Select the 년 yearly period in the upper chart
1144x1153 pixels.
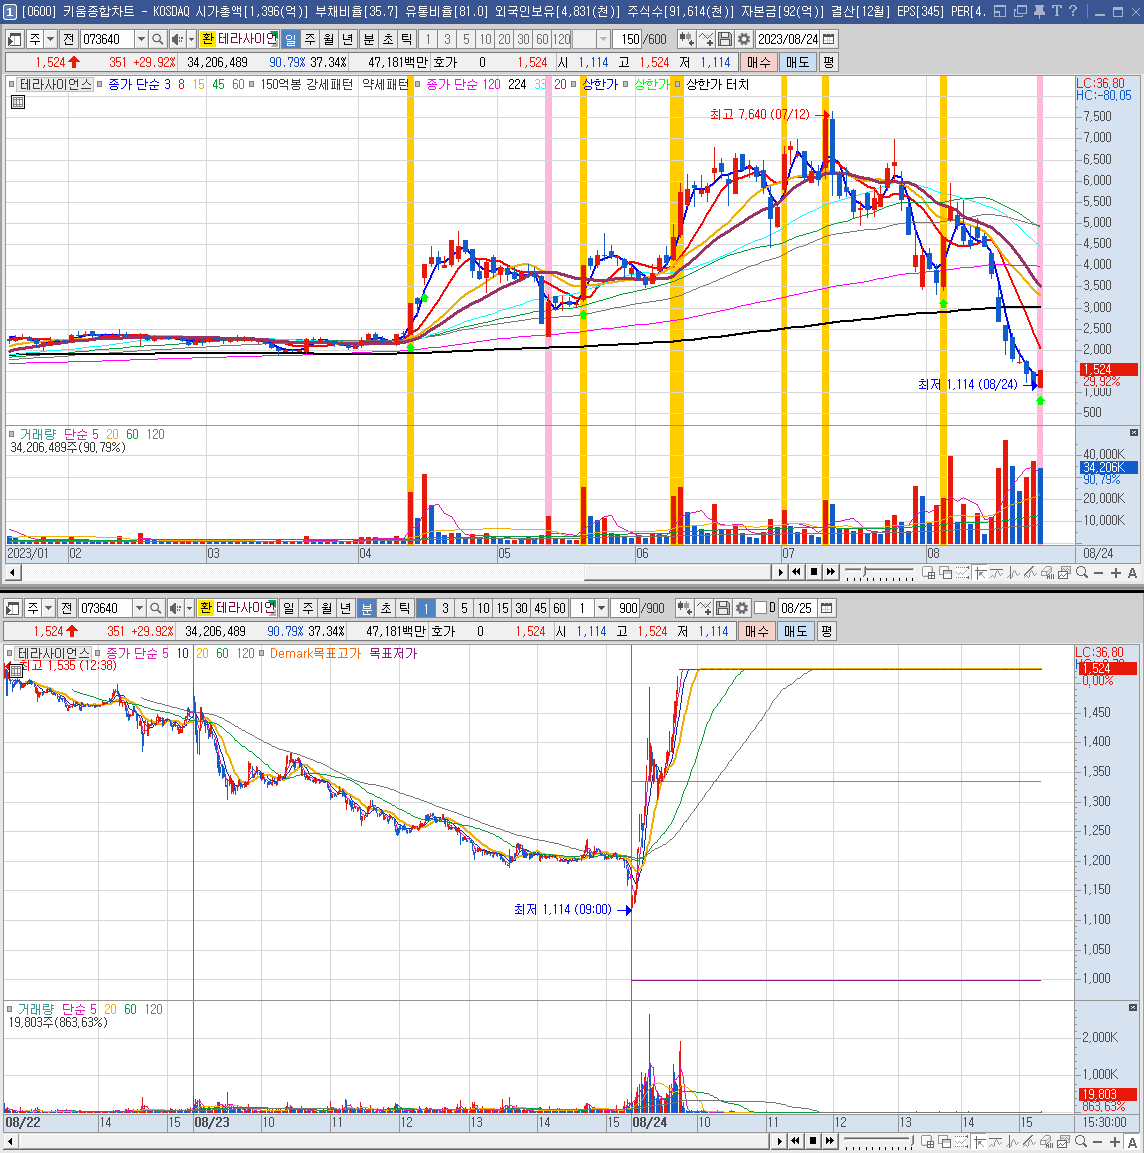pos(348,39)
